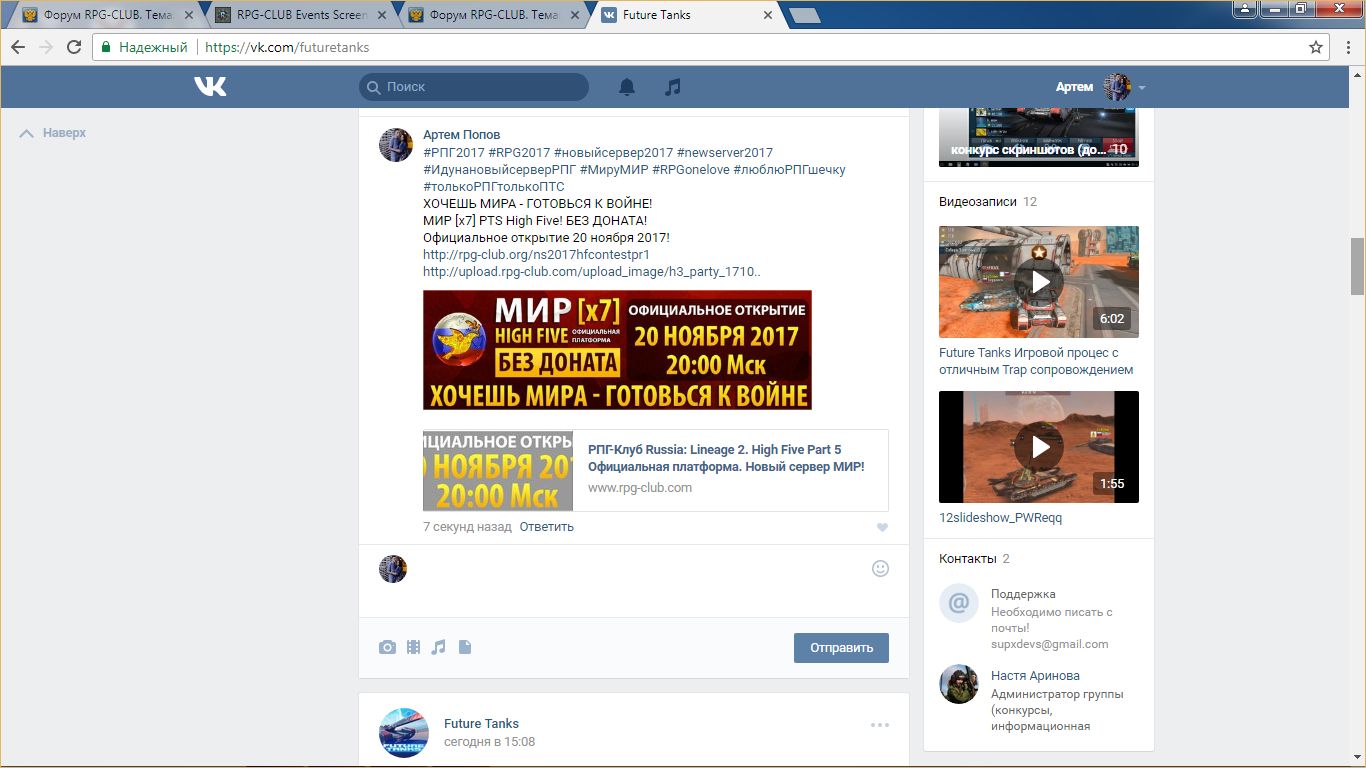
Task: Click the #RPG2017 hashtag
Action: [519, 153]
